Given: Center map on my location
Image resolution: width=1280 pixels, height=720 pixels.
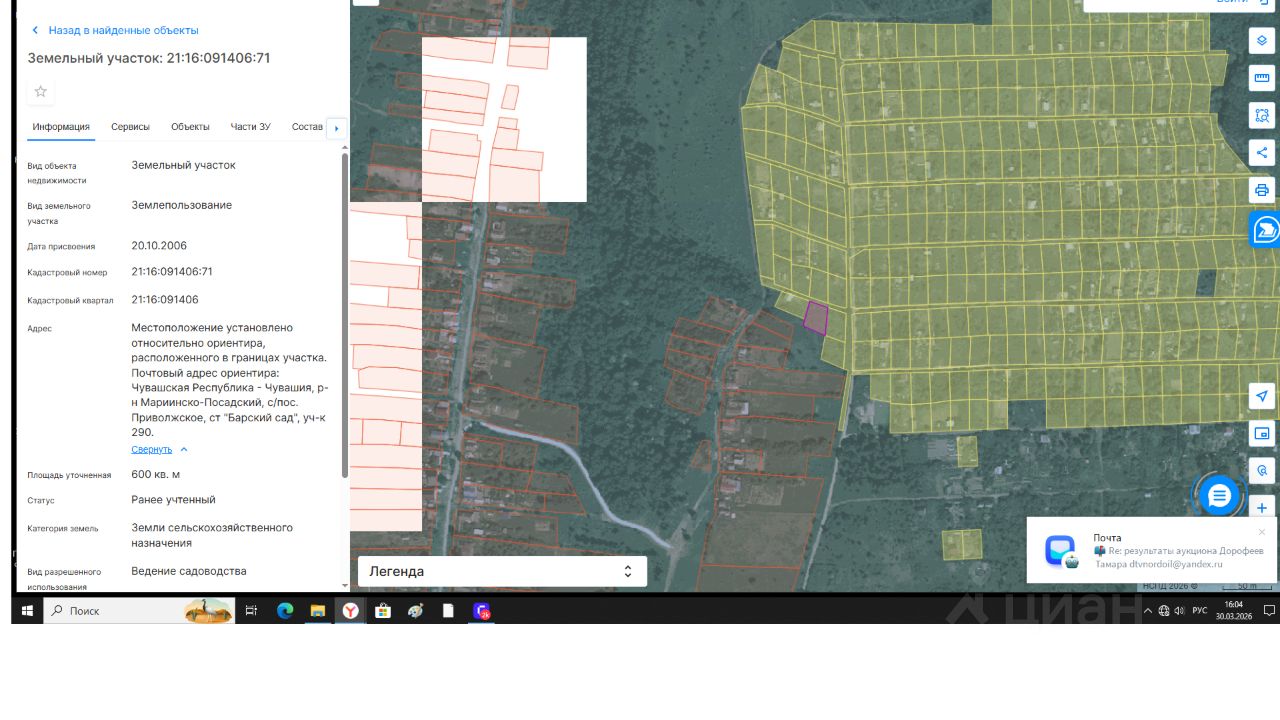Looking at the screenshot, I should pyautogui.click(x=1262, y=396).
